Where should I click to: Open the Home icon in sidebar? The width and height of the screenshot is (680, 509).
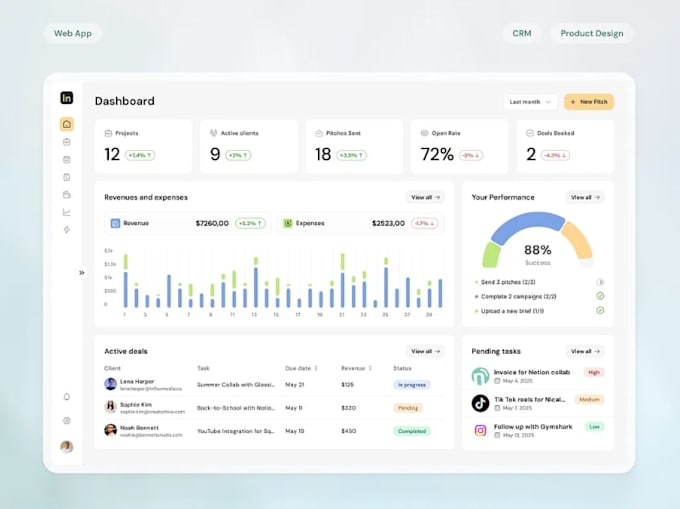66,124
